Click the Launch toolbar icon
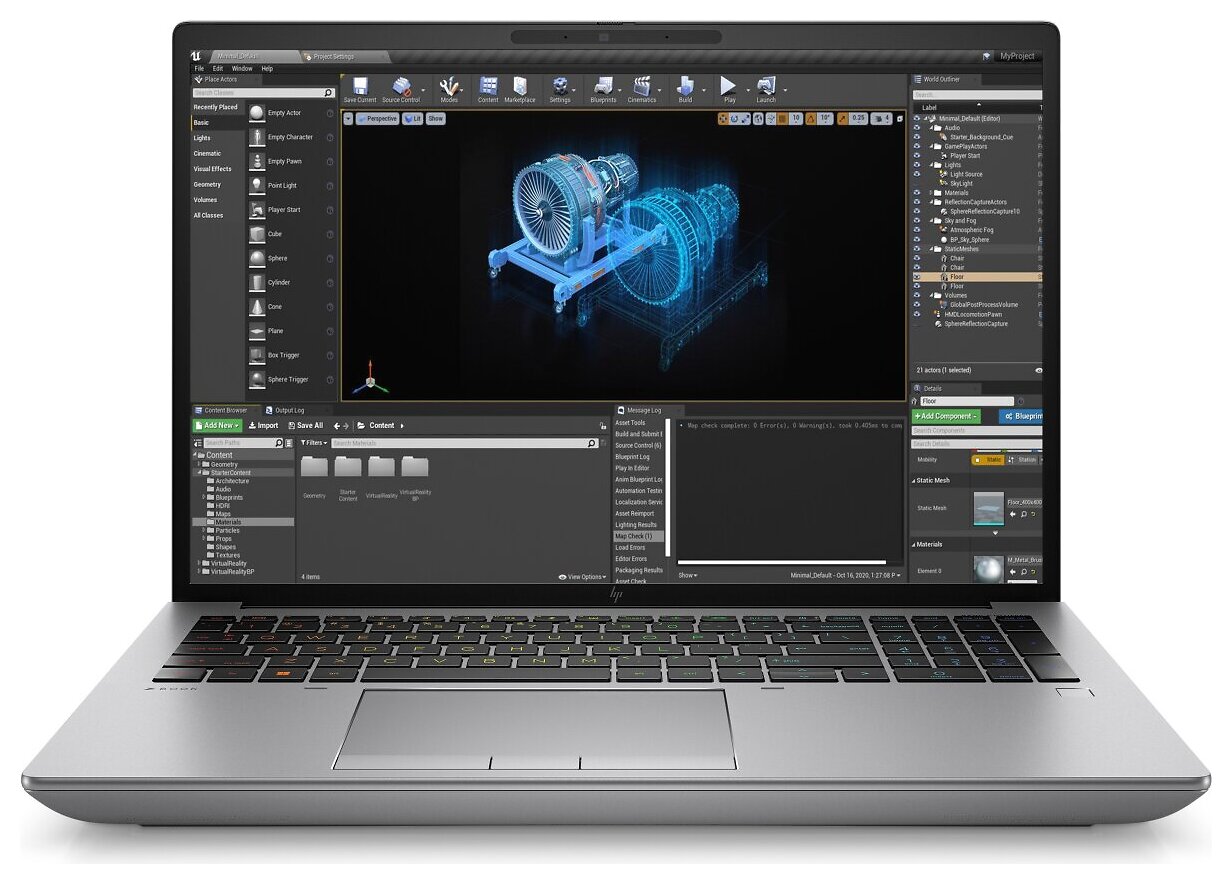1232x884 pixels. click(x=766, y=86)
